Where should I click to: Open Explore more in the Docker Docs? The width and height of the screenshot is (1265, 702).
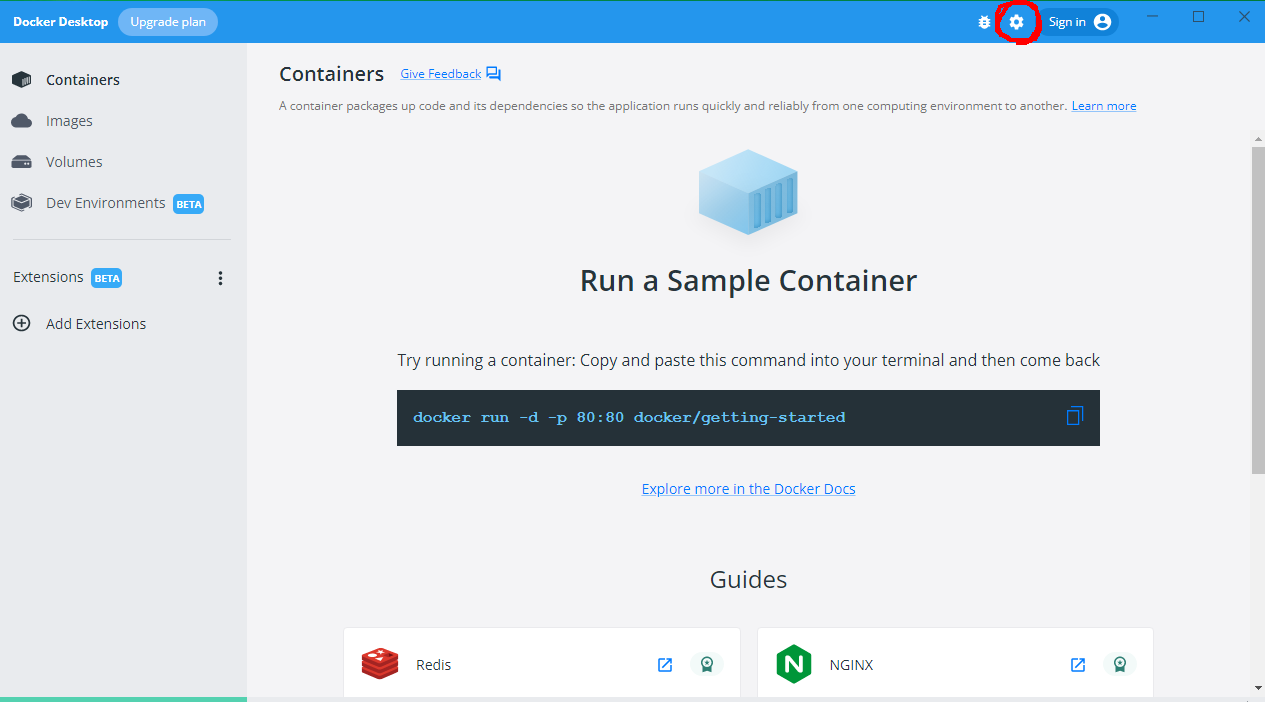point(749,489)
